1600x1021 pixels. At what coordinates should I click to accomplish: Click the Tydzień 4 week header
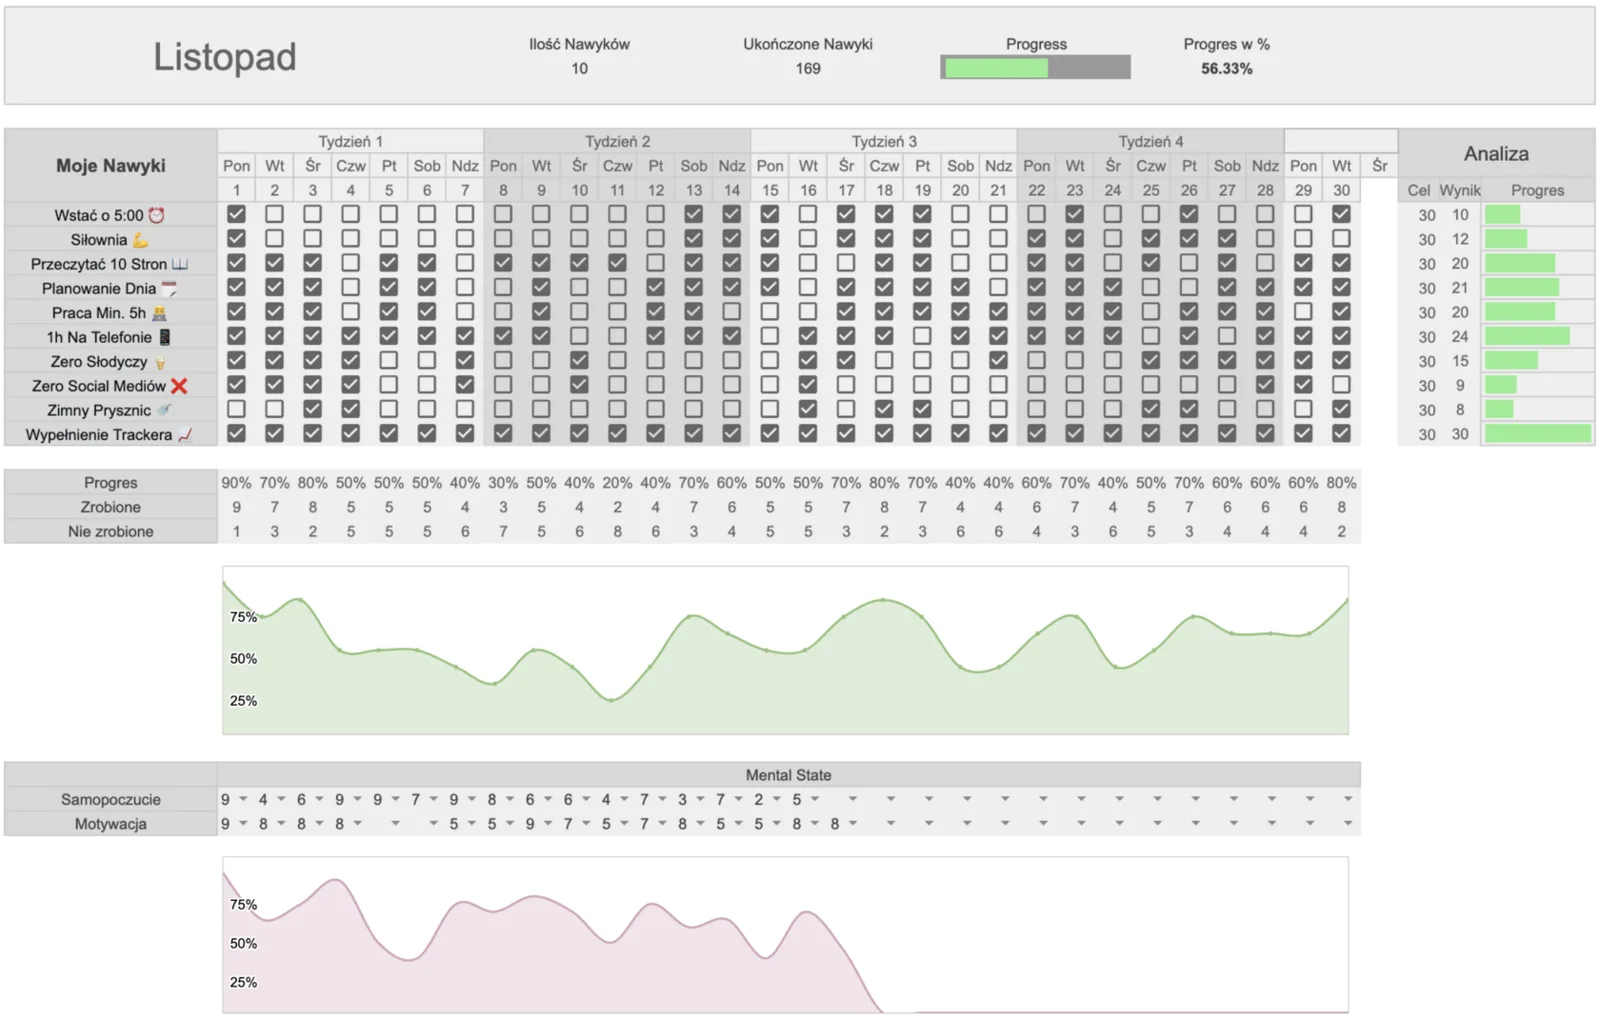1150,141
